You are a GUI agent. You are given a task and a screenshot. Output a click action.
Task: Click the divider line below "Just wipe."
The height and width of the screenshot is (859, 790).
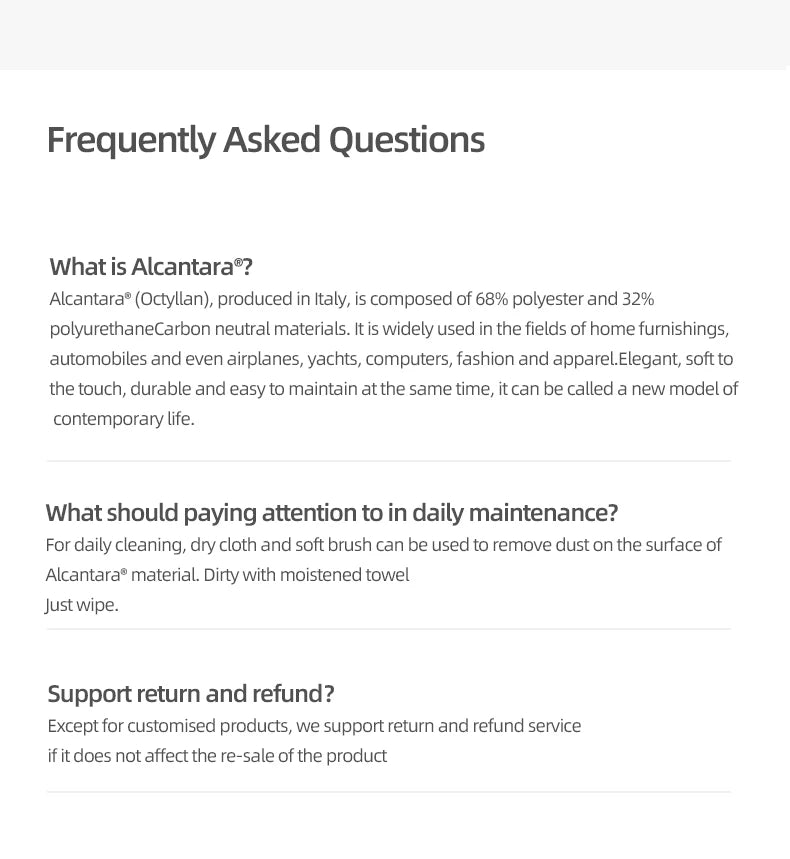coord(388,629)
